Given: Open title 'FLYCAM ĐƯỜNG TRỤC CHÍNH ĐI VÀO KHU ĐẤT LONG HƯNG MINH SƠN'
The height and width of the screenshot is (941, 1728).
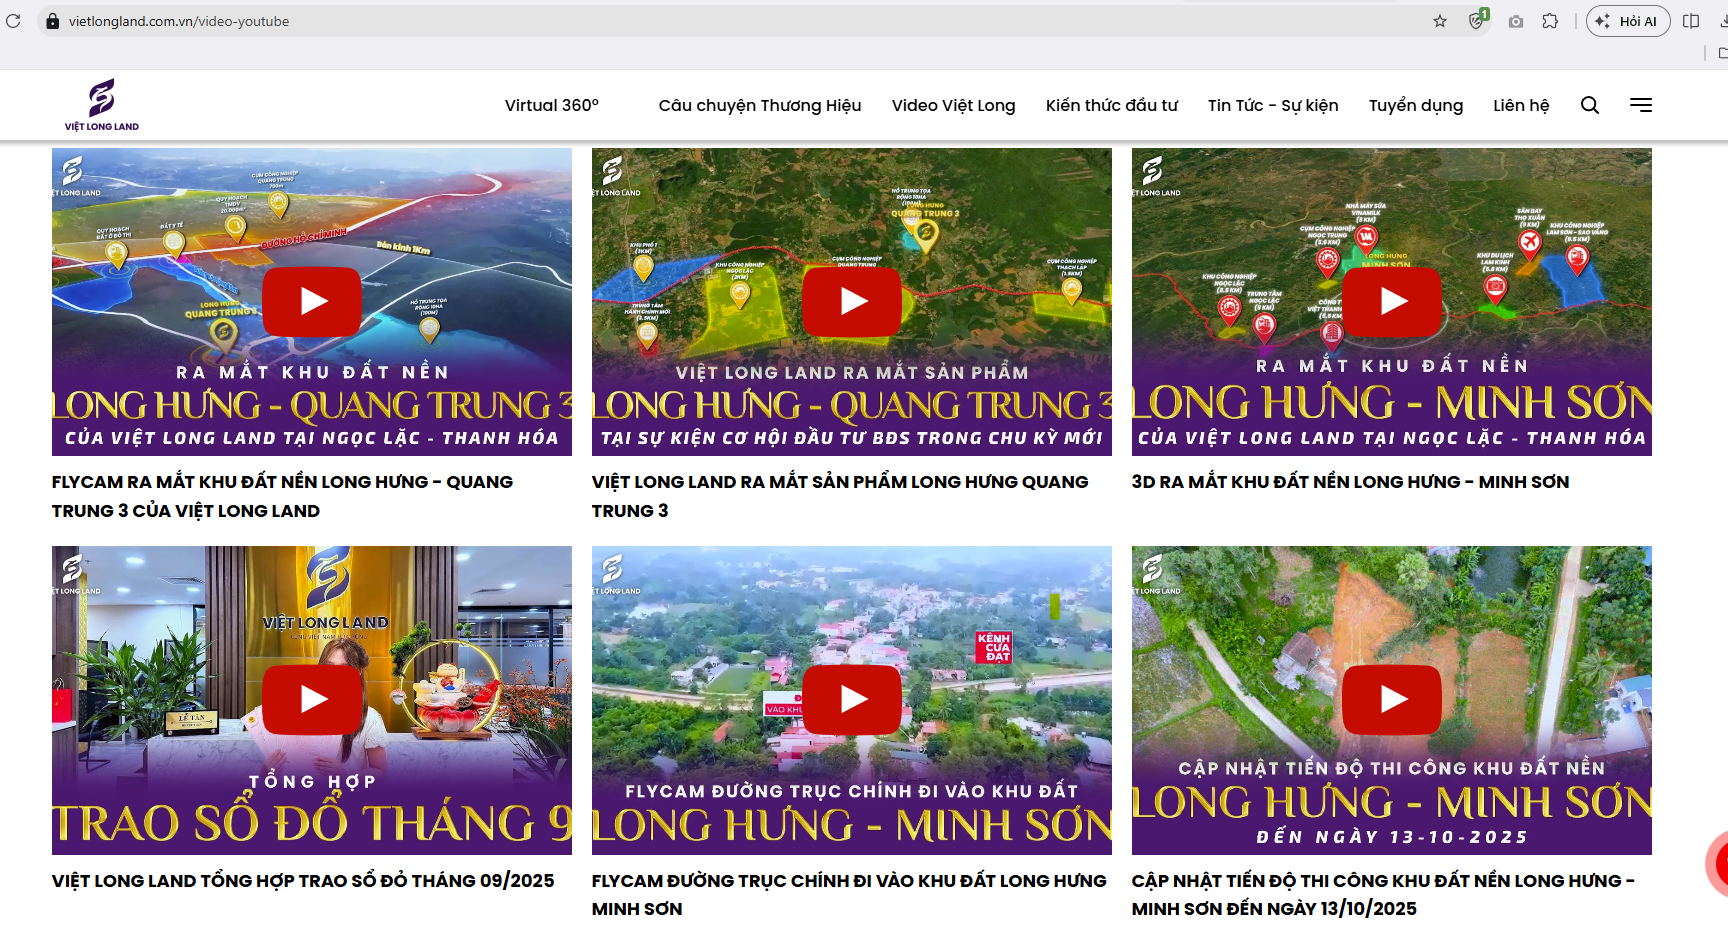Looking at the screenshot, I should coord(849,895).
